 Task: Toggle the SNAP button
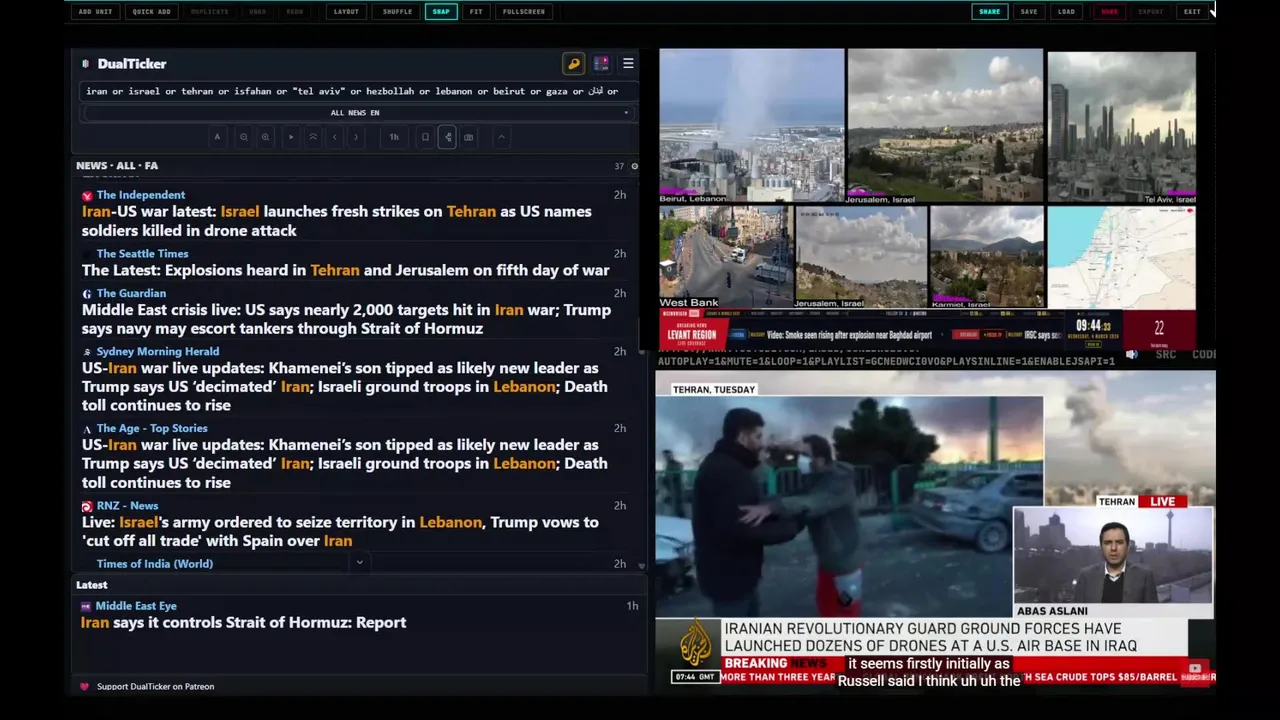pyautogui.click(x=441, y=12)
